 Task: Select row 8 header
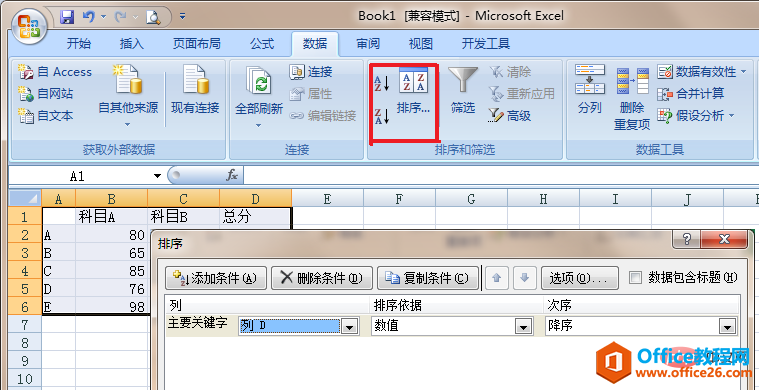[25, 343]
